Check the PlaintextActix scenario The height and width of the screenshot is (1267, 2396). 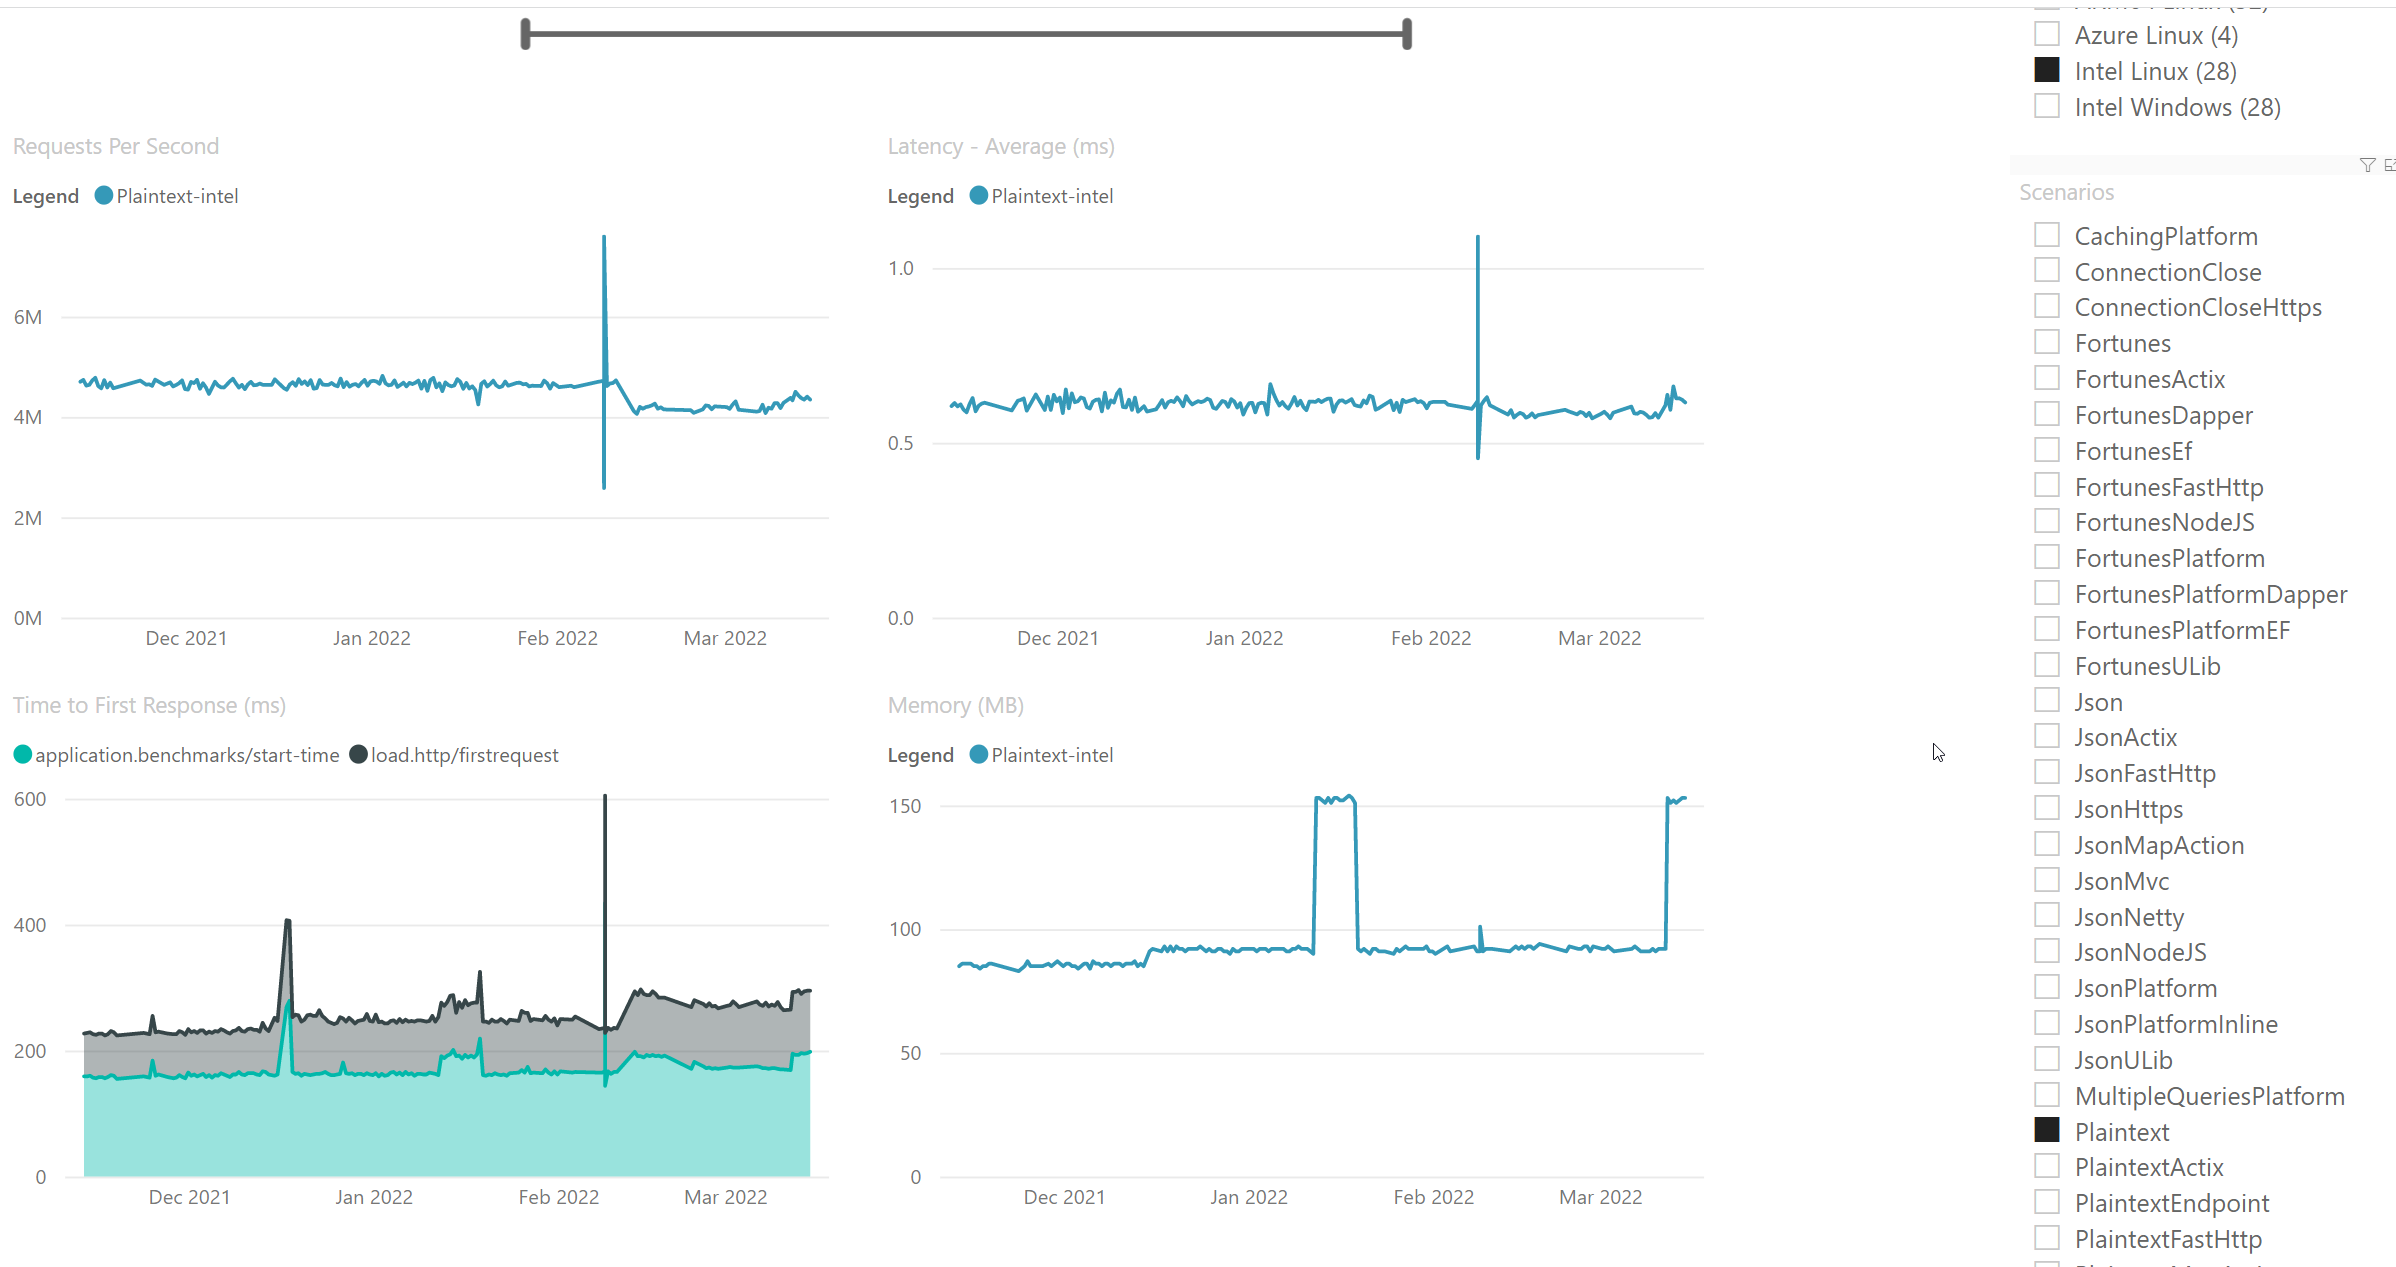point(2048,1166)
